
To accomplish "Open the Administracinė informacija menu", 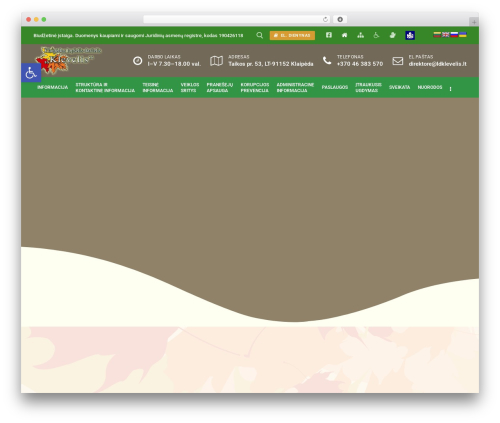I will [x=295, y=87].
